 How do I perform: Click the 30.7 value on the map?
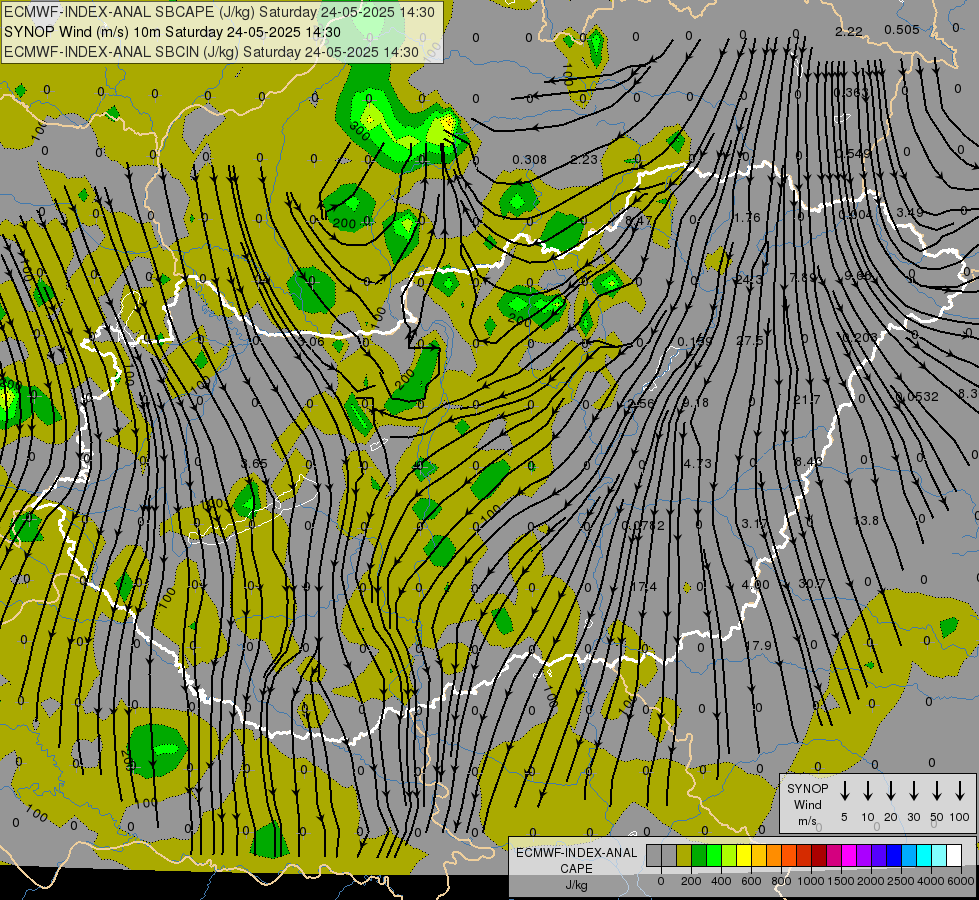pos(812,583)
